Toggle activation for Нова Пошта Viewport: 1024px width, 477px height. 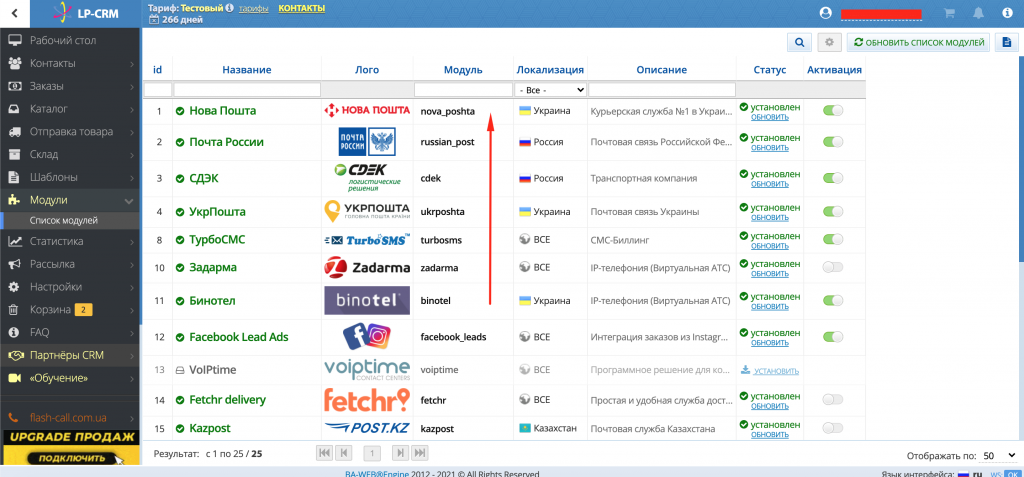(x=833, y=111)
